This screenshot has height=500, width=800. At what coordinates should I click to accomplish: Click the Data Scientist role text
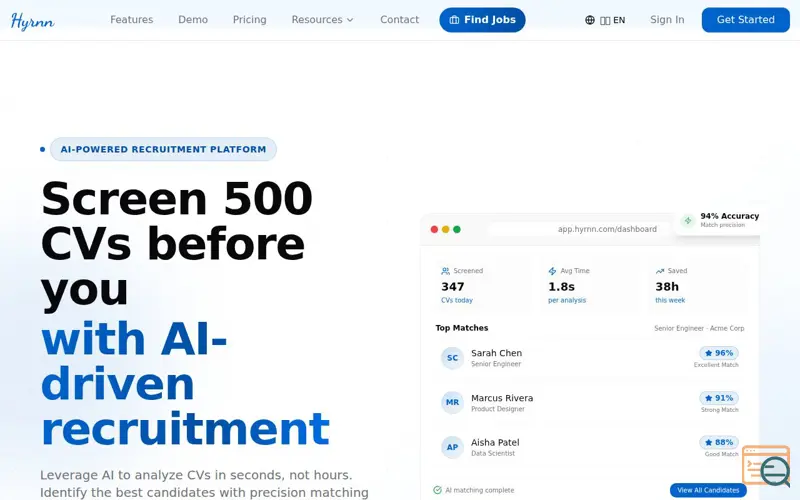coord(493,453)
